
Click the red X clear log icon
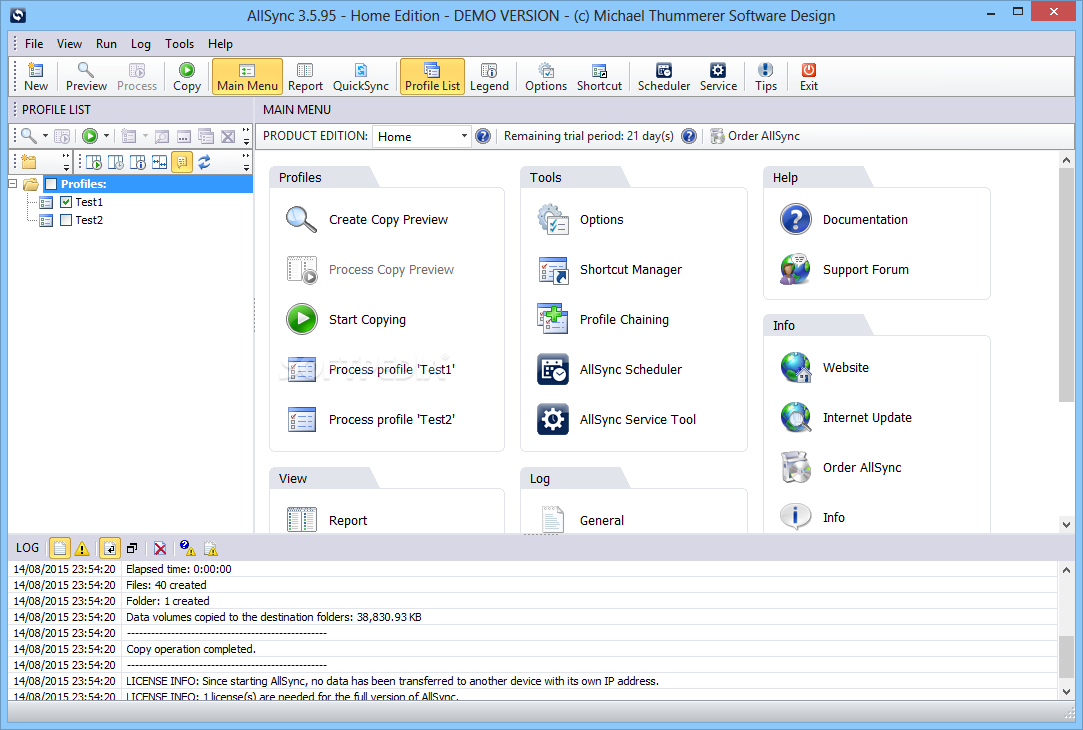(160, 548)
